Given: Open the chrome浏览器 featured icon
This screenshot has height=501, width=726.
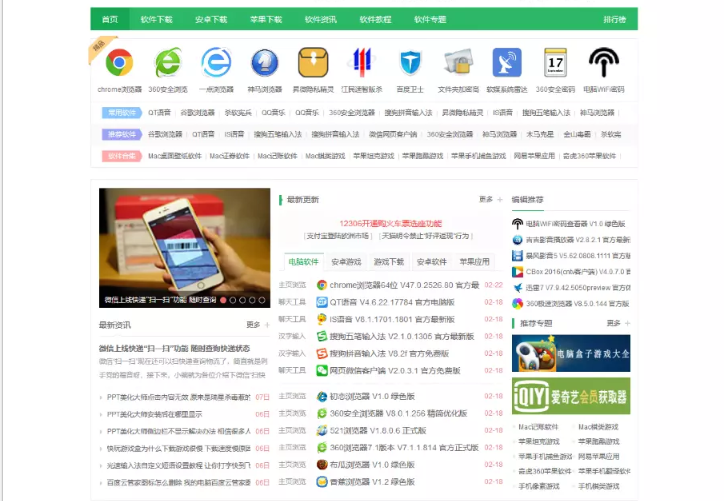Looking at the screenshot, I should tap(119, 63).
